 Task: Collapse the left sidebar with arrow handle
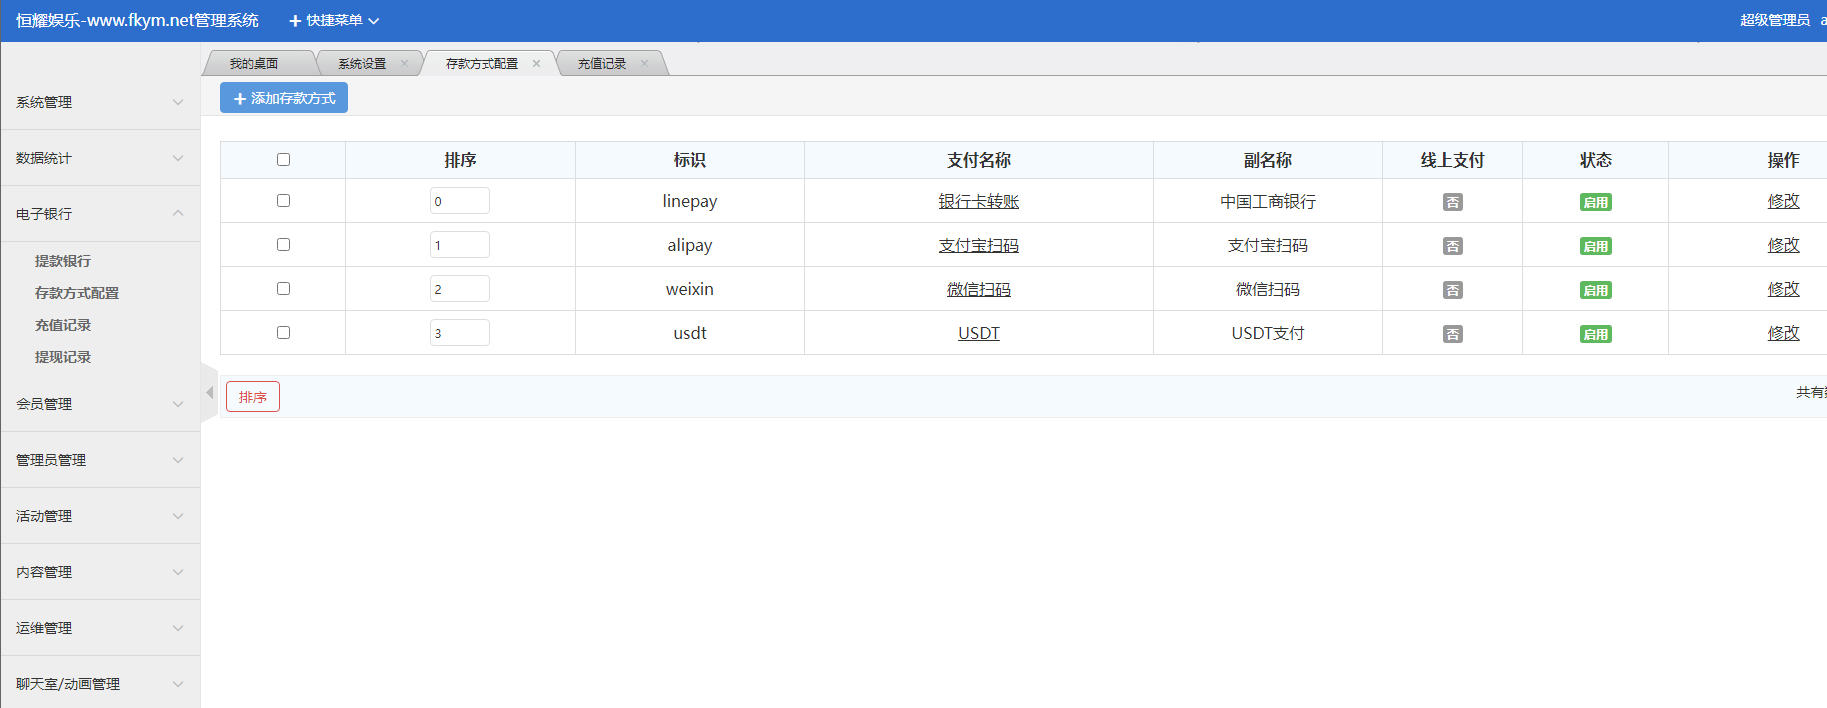tap(209, 393)
